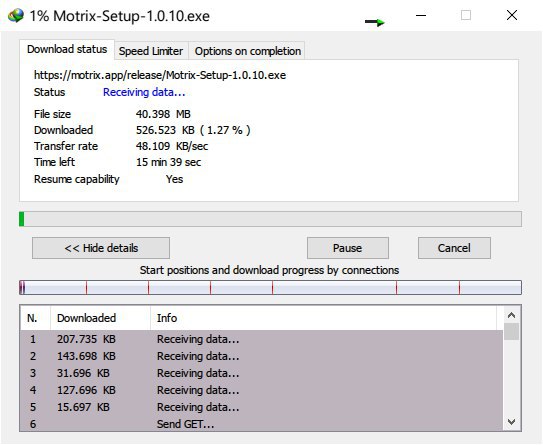This screenshot has width=543, height=445.
Task: Click the blue Receiving data... status text
Action: coord(144,92)
